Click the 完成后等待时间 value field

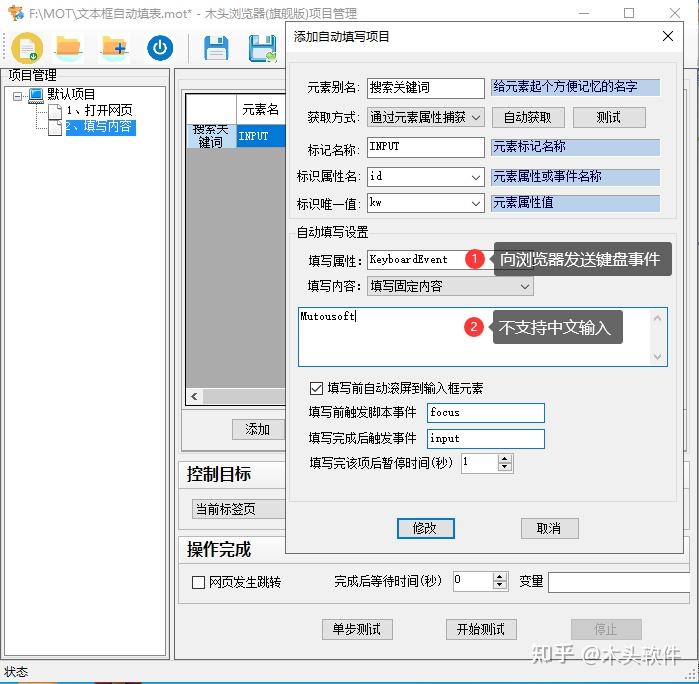tap(473, 581)
